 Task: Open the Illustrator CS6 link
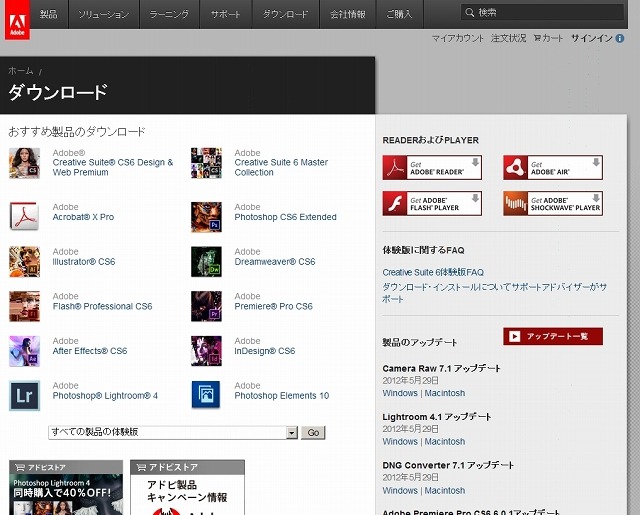pos(84,262)
